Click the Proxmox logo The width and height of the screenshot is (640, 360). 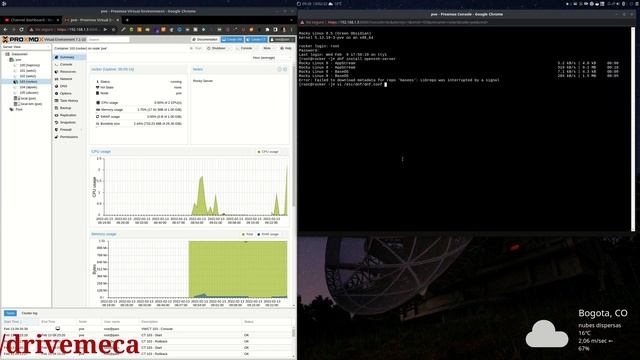pos(23,40)
